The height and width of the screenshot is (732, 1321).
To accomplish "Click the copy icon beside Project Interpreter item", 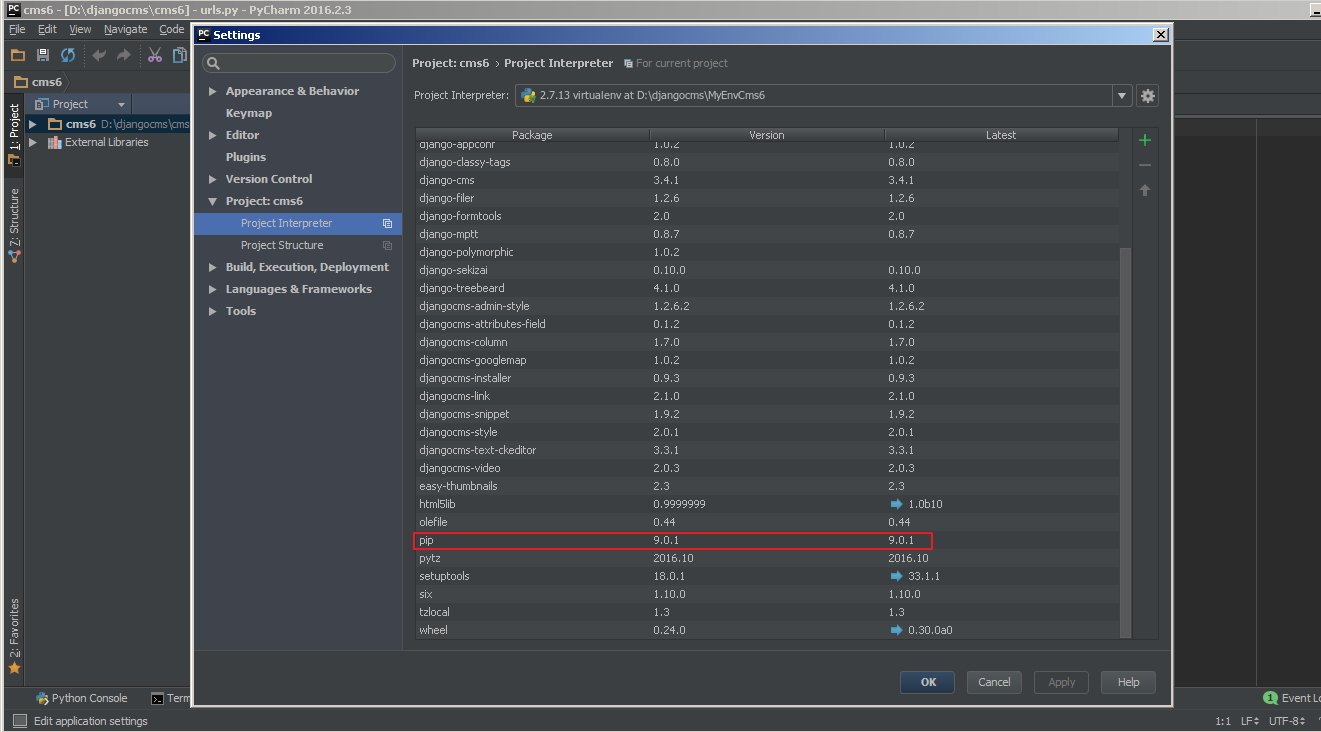I will tap(387, 224).
